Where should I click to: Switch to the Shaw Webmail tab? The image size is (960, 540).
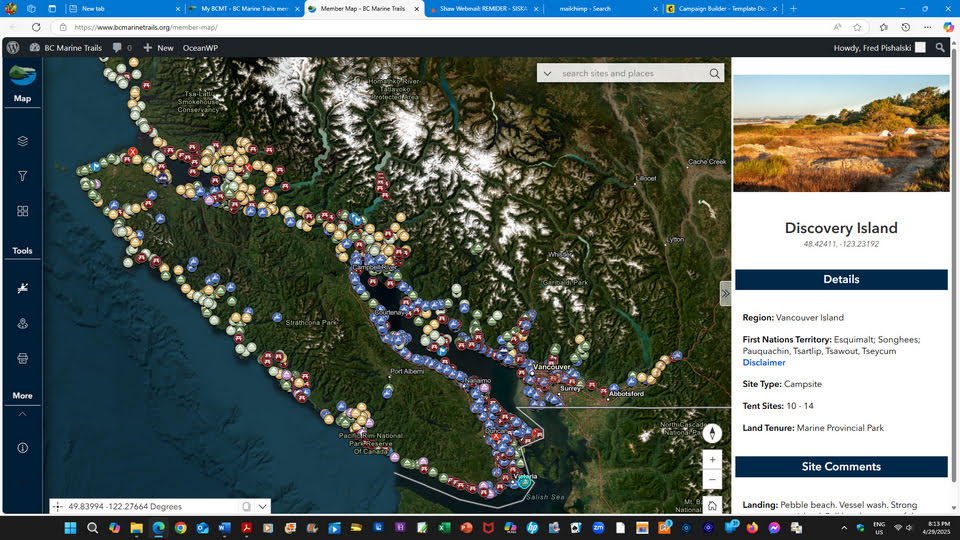[x=484, y=9]
